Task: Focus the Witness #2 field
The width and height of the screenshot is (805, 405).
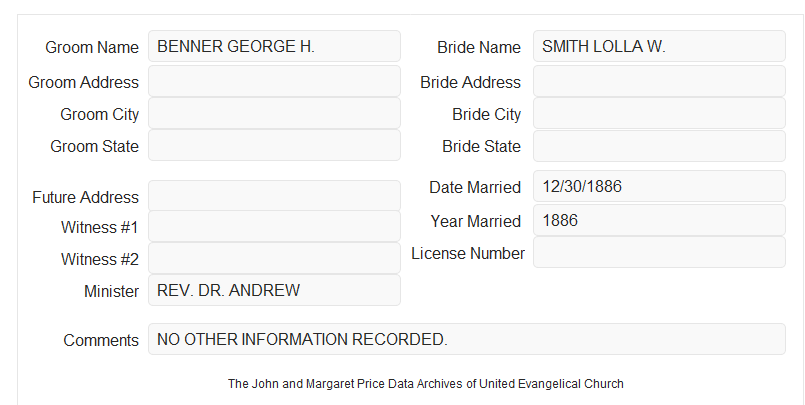Action: (274, 258)
